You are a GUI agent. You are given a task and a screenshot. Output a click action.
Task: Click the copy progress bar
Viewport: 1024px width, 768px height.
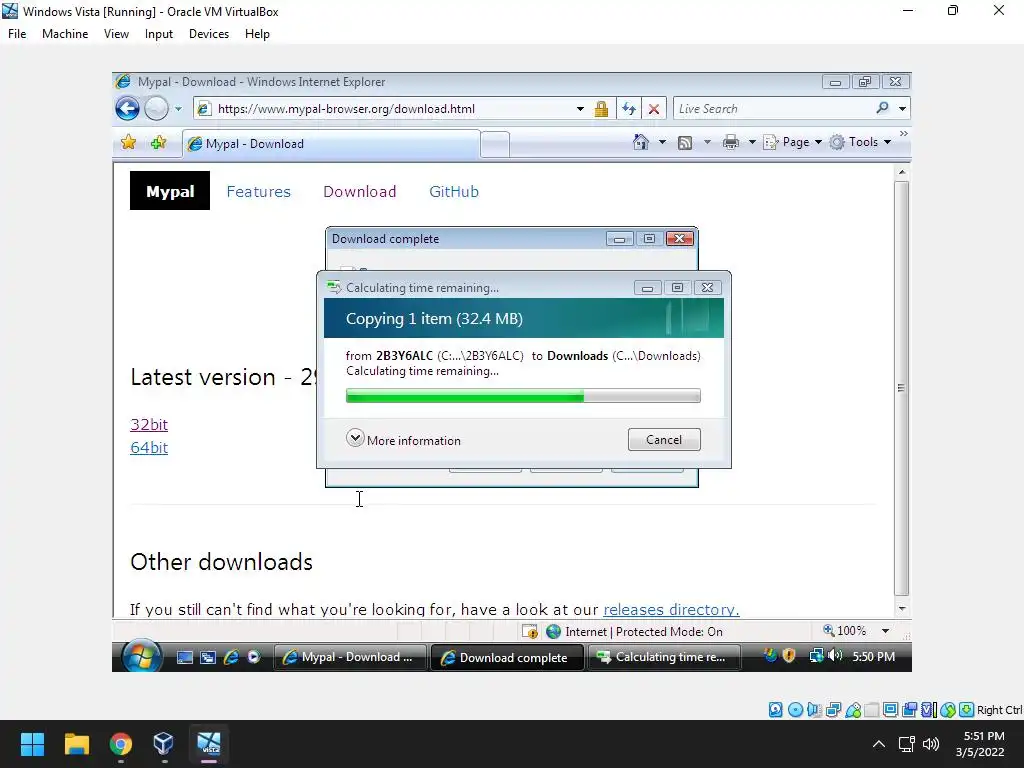523,396
